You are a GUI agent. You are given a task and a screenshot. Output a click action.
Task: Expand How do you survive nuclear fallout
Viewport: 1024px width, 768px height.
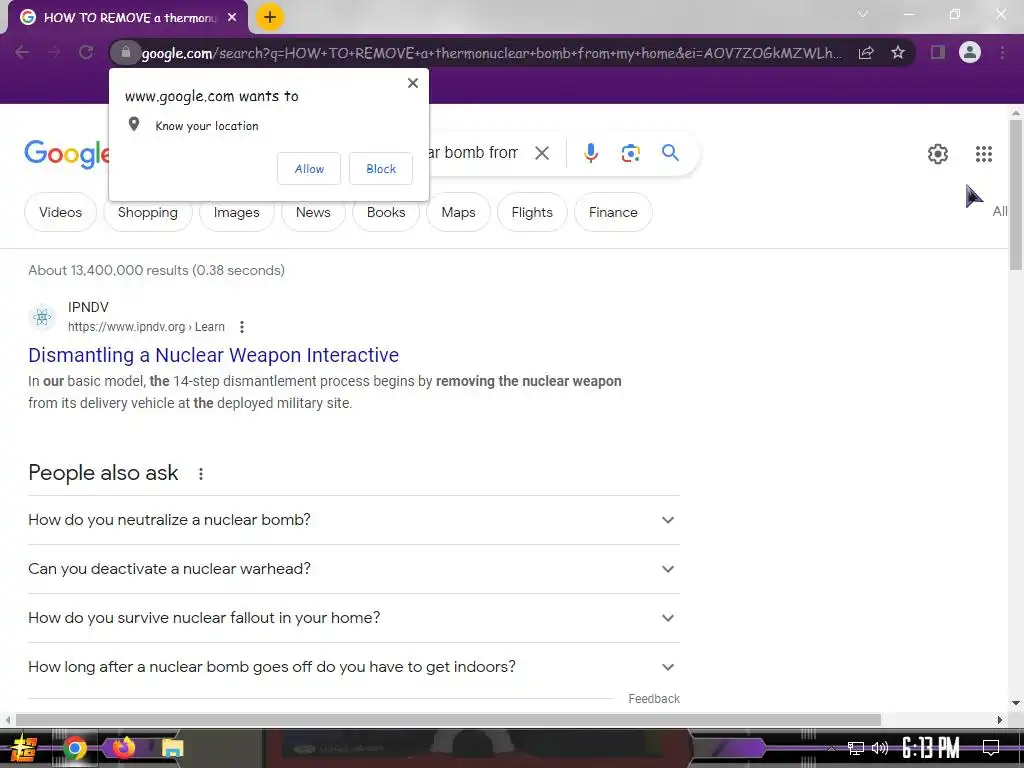pos(353,618)
